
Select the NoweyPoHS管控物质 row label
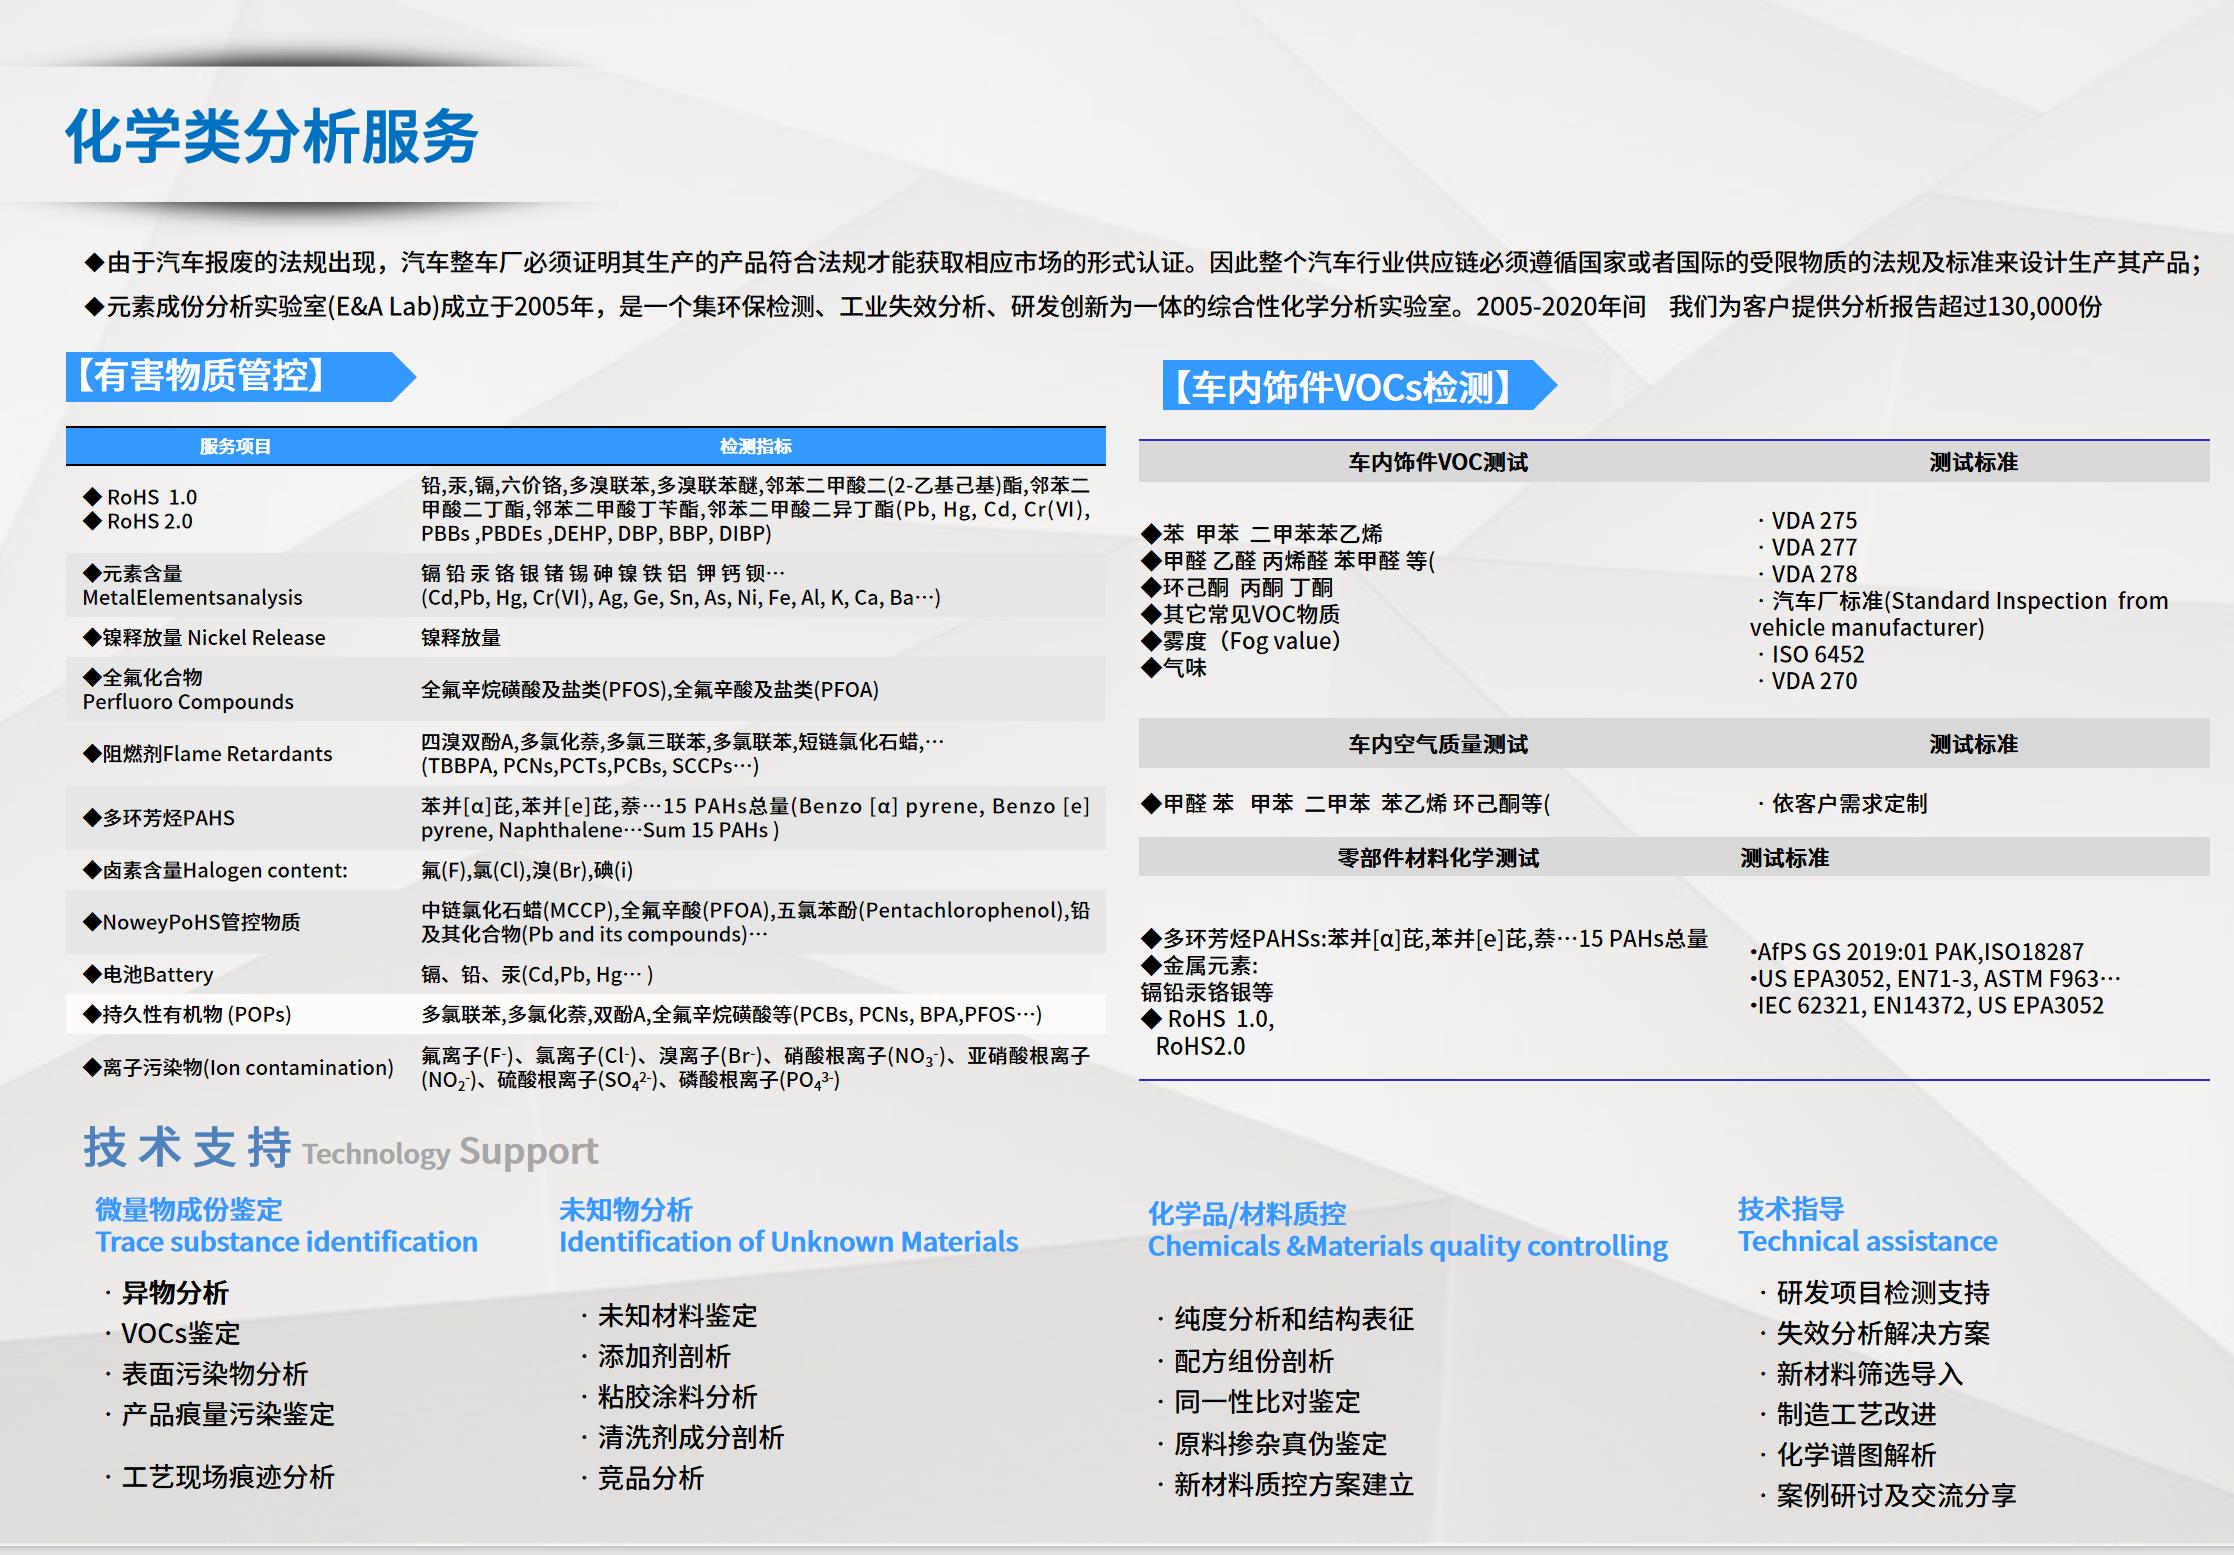tap(191, 922)
